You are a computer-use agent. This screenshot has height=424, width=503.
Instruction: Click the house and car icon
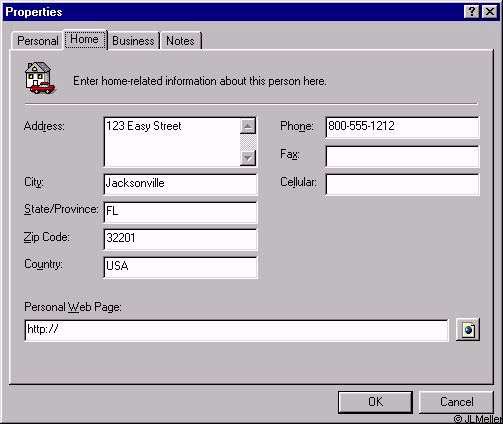[40, 78]
